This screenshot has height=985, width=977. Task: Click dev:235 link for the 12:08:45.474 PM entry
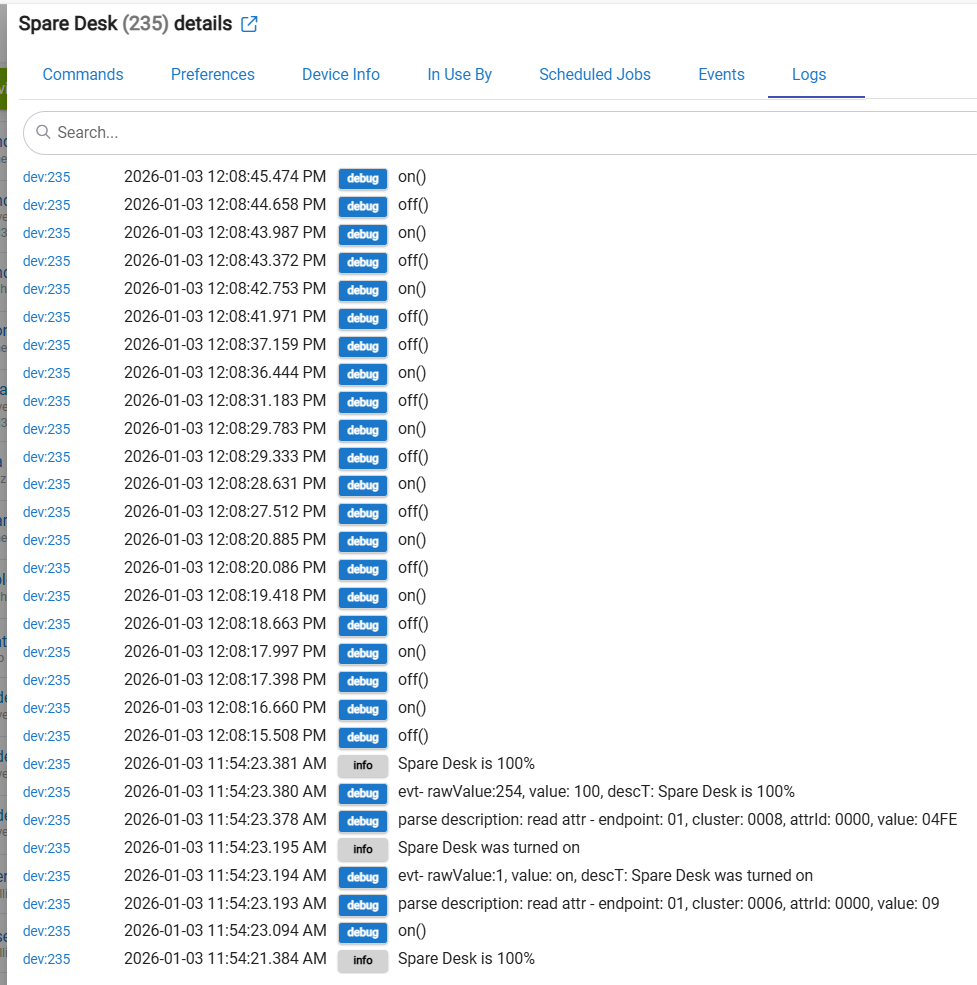point(47,177)
